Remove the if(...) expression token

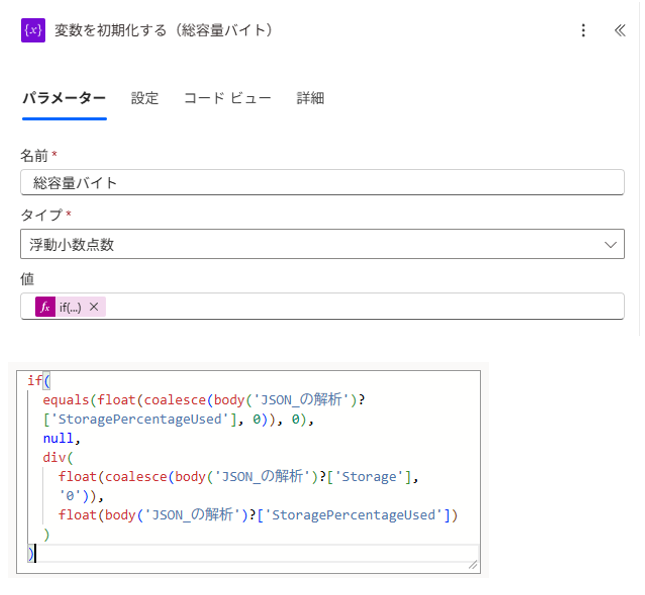pos(94,307)
